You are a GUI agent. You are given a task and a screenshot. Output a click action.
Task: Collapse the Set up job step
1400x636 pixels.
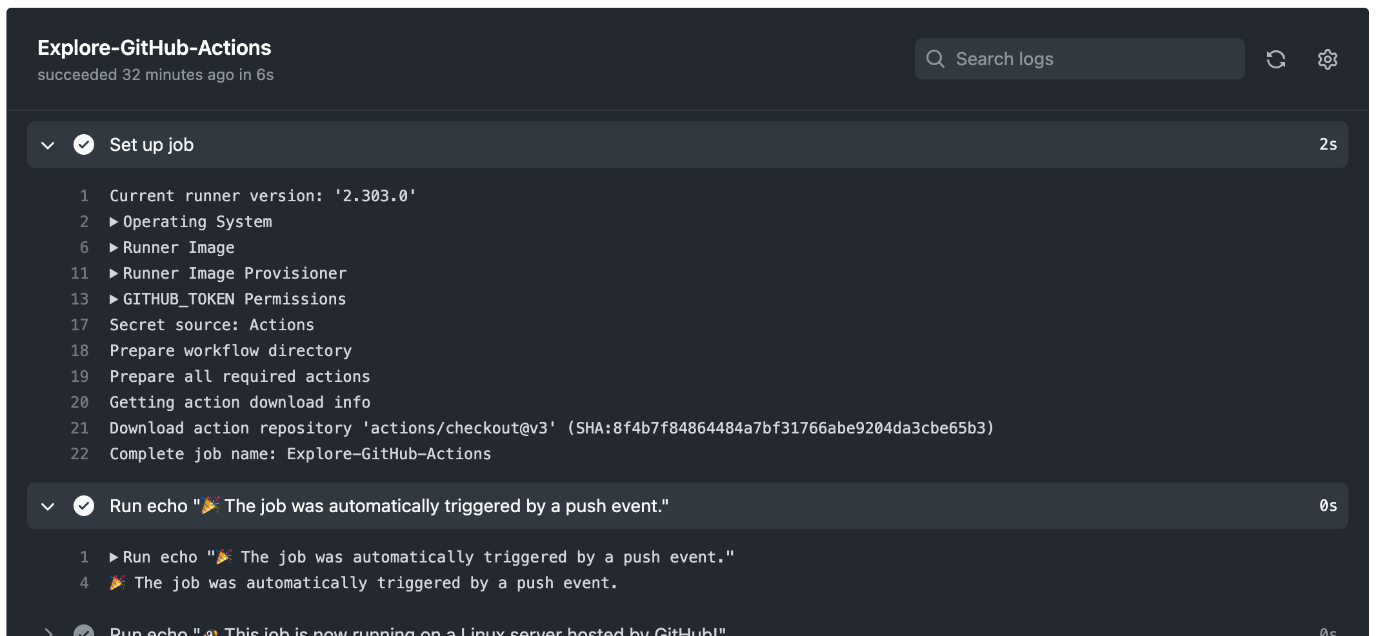click(47, 144)
